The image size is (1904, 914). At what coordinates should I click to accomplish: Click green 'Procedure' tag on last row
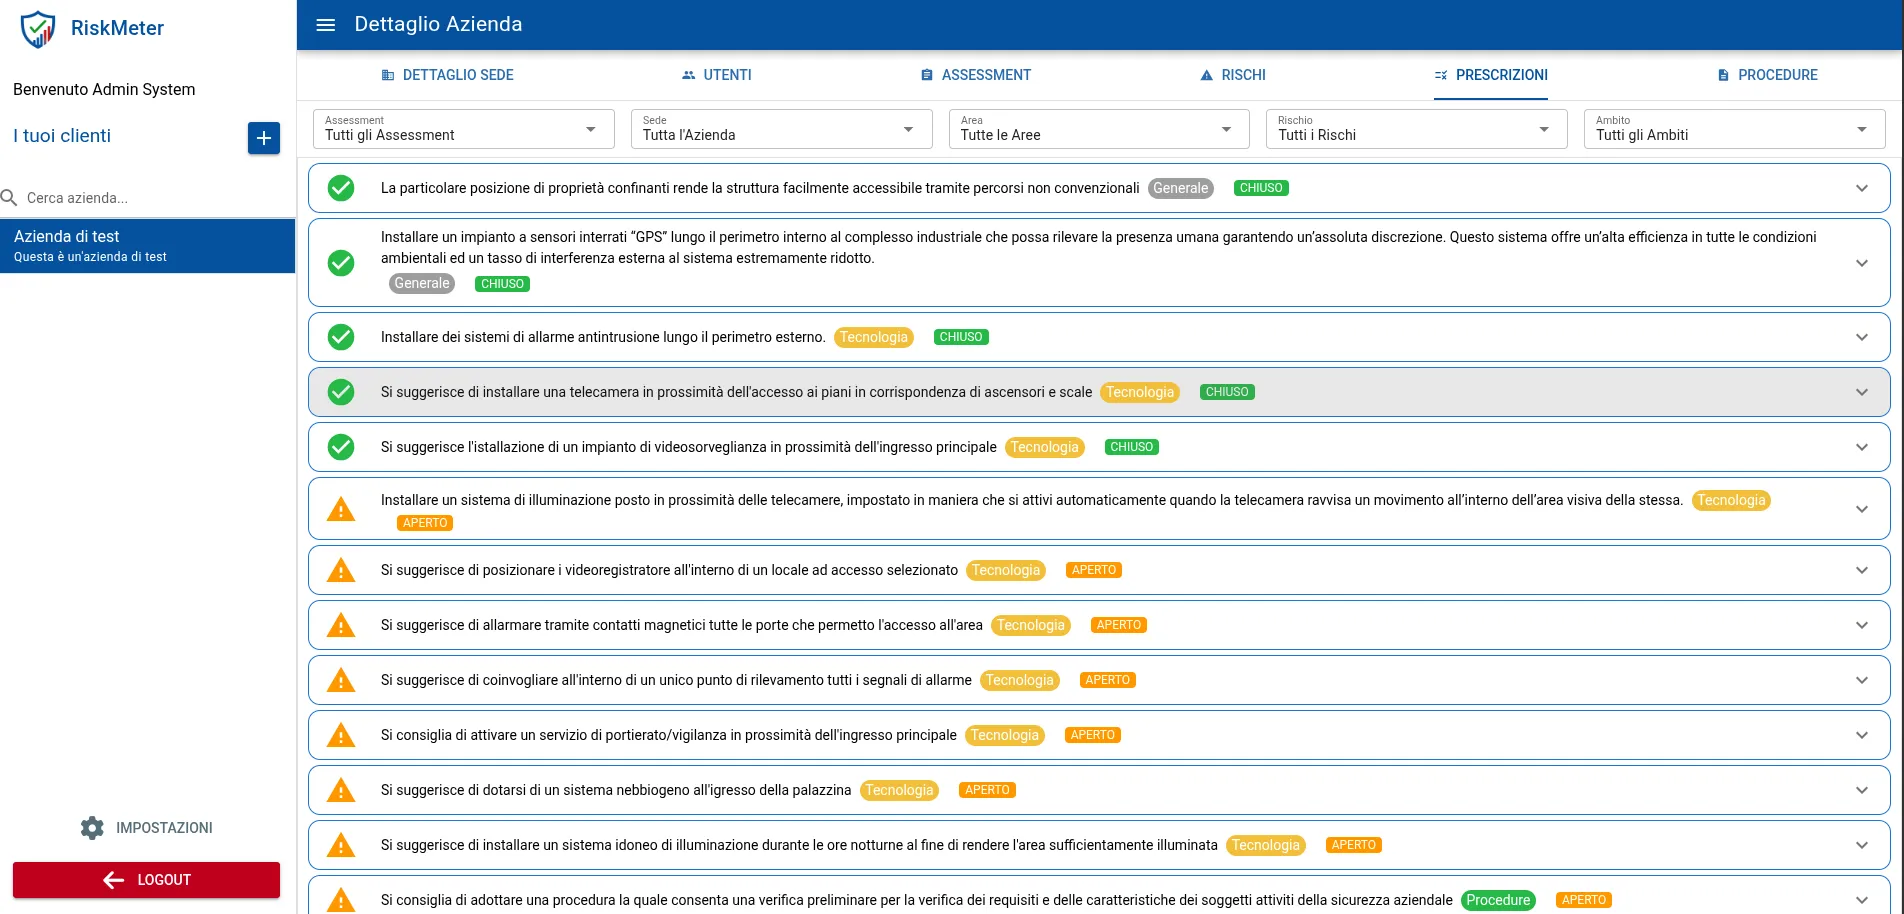click(x=1498, y=900)
